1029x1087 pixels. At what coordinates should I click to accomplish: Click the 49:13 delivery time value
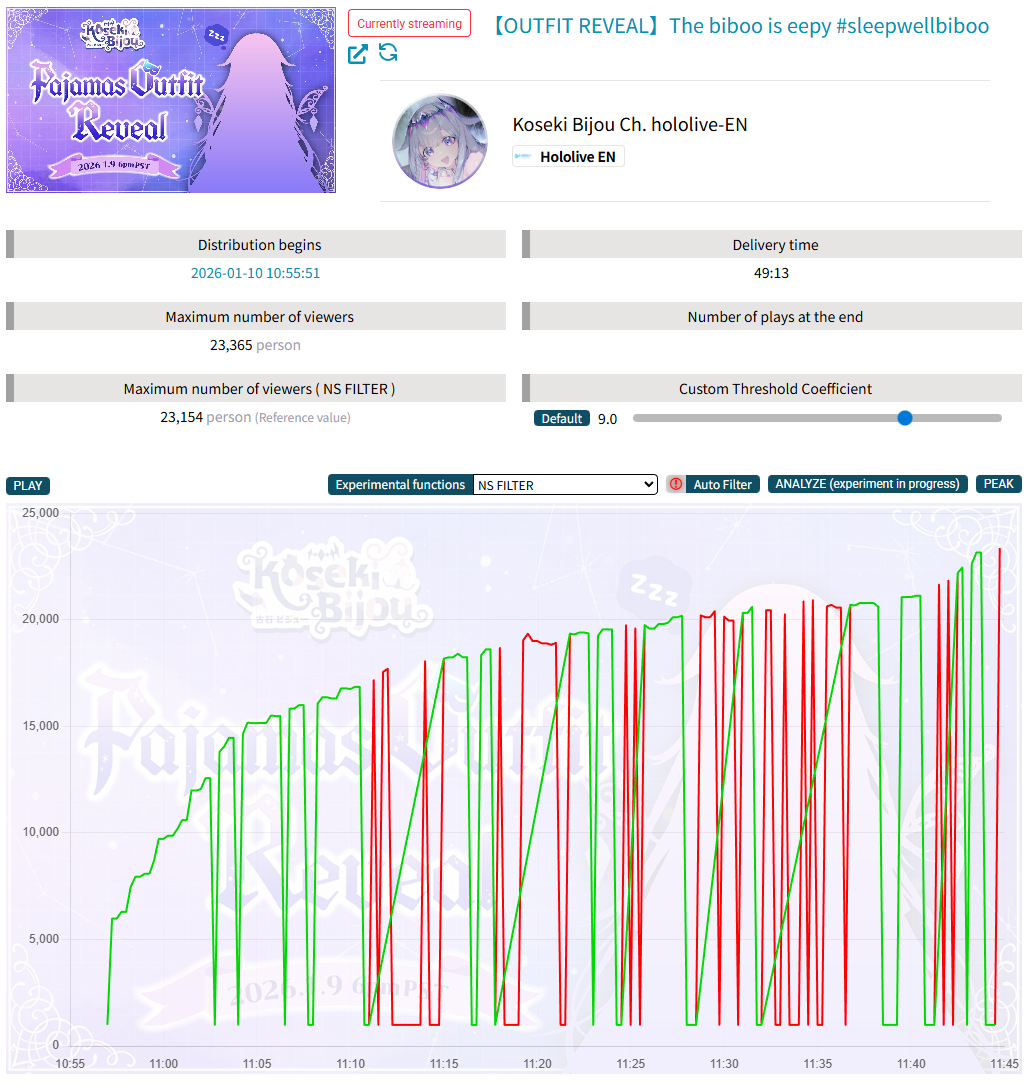(772, 273)
